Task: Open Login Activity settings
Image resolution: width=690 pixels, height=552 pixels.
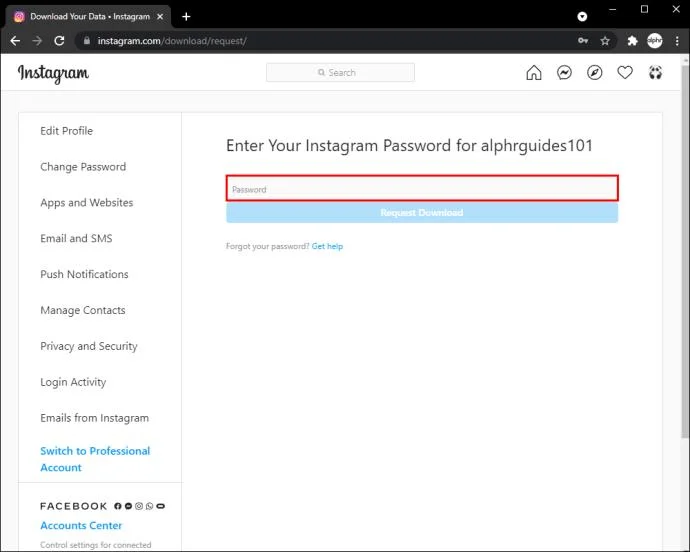Action: click(73, 382)
